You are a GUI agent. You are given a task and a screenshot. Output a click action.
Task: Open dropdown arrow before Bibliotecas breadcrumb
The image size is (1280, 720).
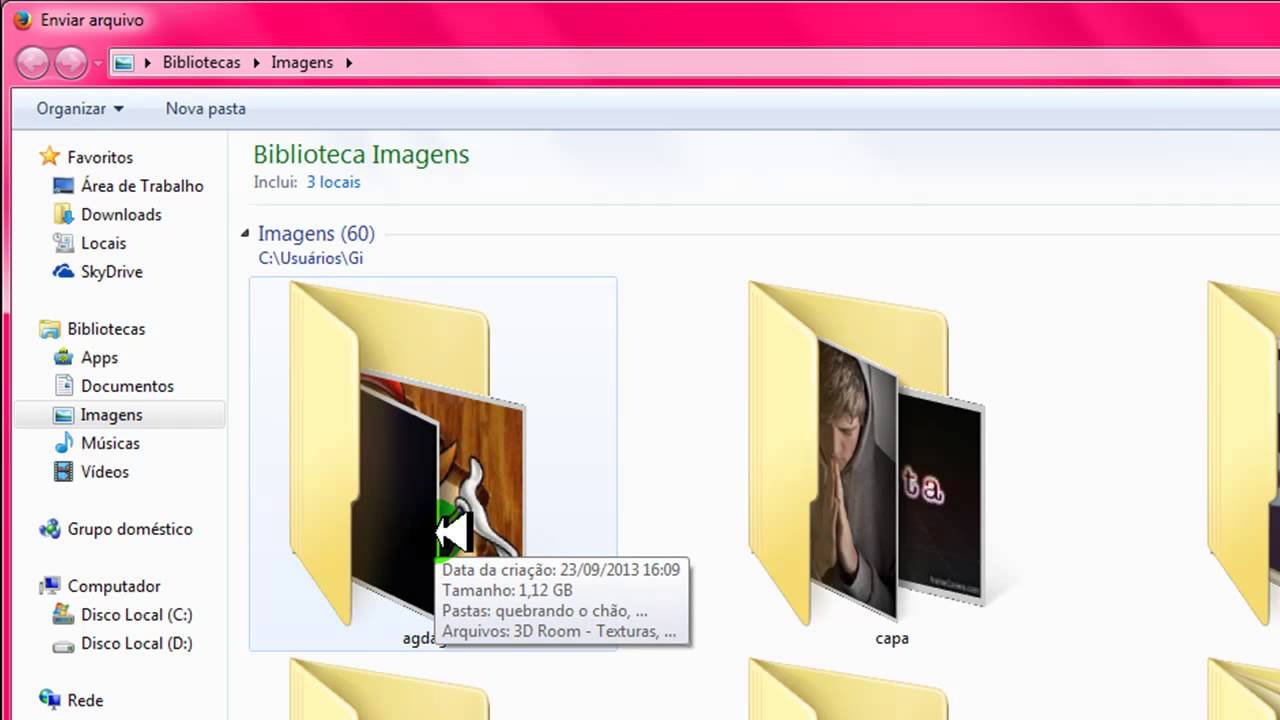coord(148,62)
